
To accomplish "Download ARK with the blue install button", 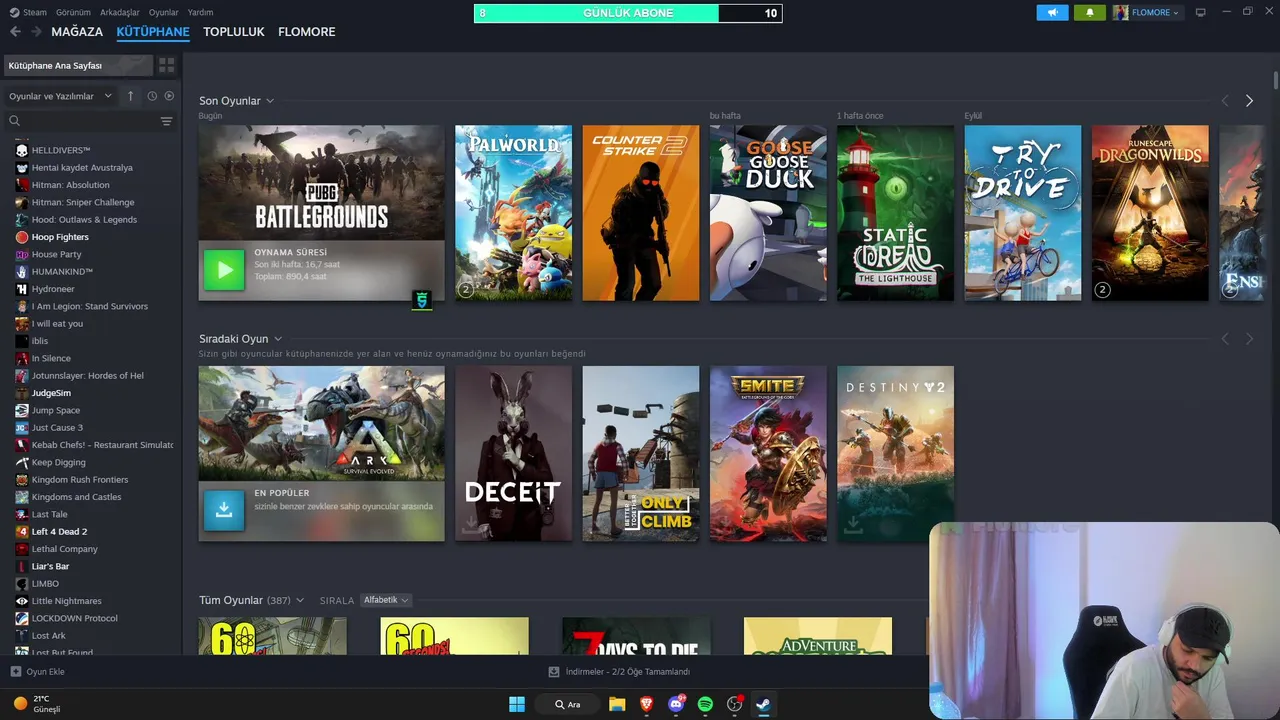I will [224, 510].
